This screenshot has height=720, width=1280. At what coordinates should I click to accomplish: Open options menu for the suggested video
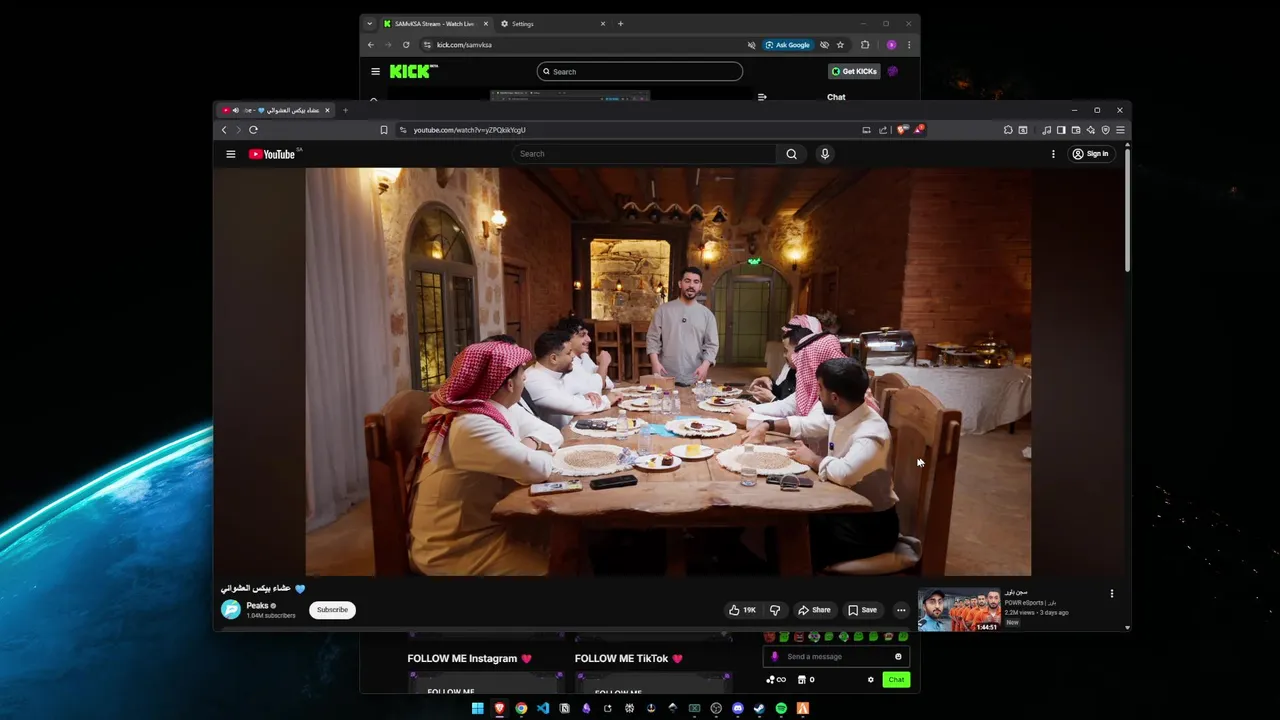[1111, 594]
